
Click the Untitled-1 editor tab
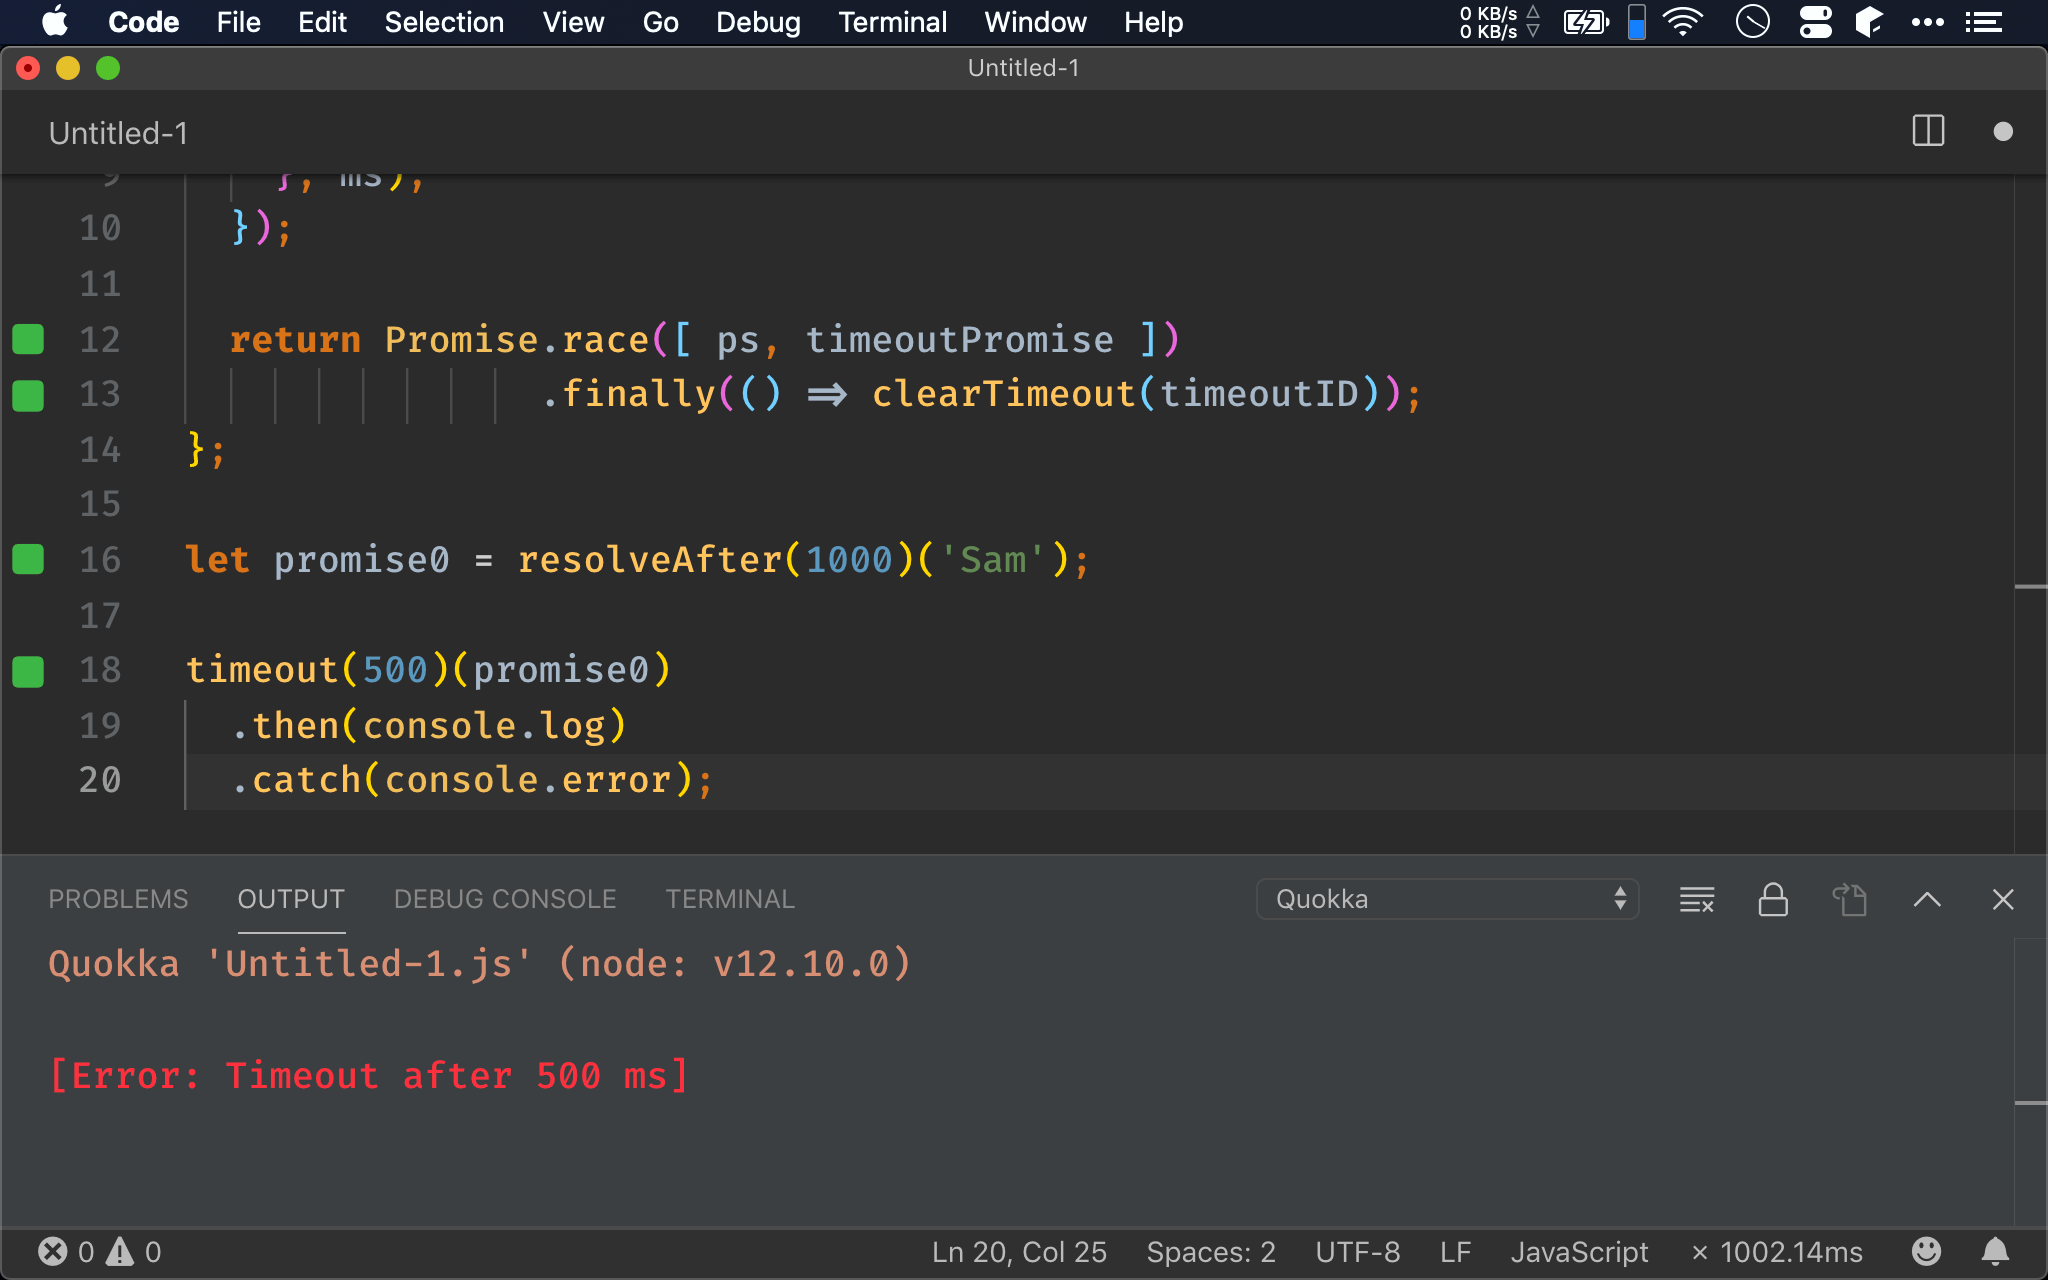pyautogui.click(x=118, y=133)
